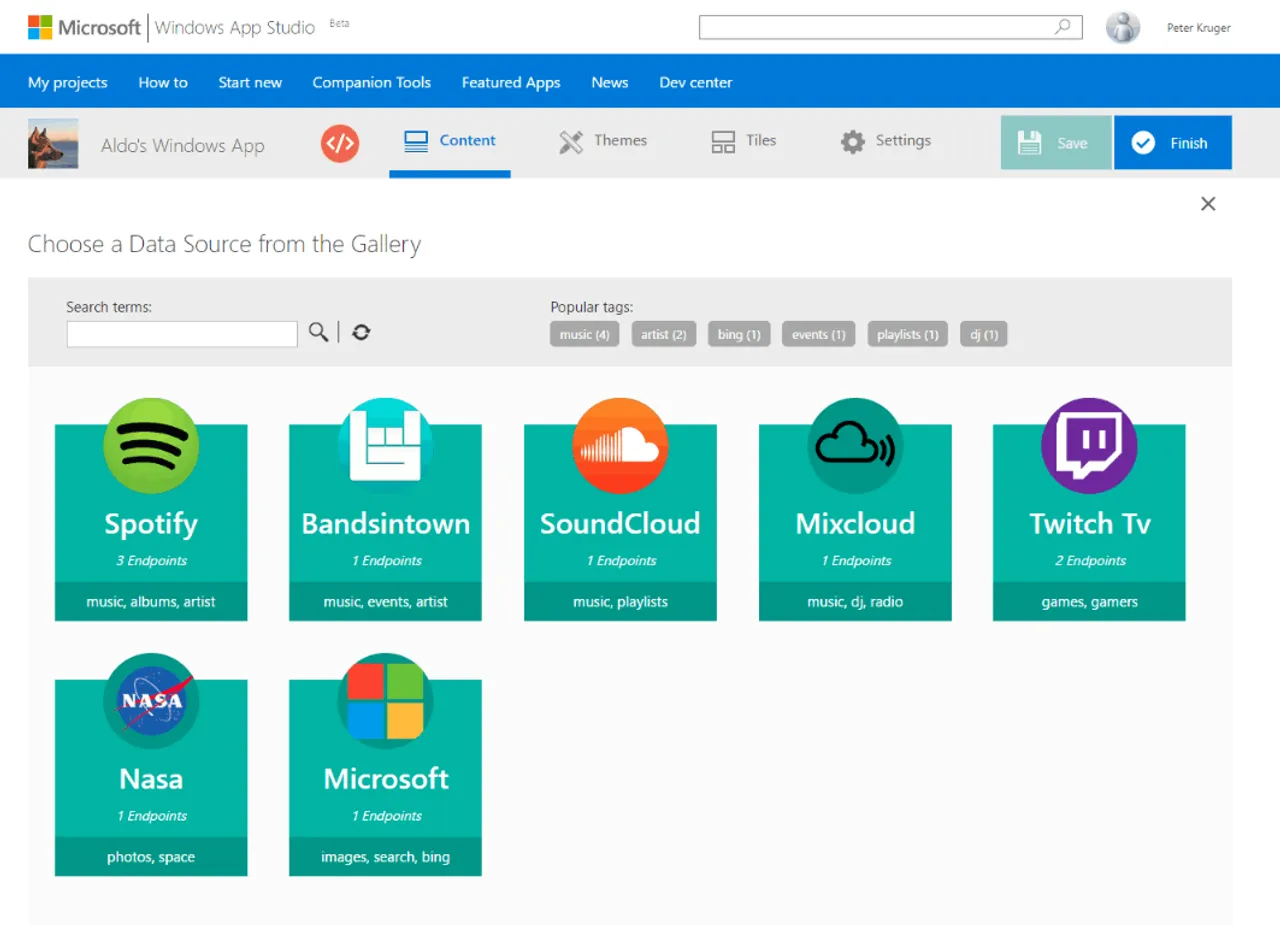
Task: Open the How to menu
Action: tap(163, 82)
